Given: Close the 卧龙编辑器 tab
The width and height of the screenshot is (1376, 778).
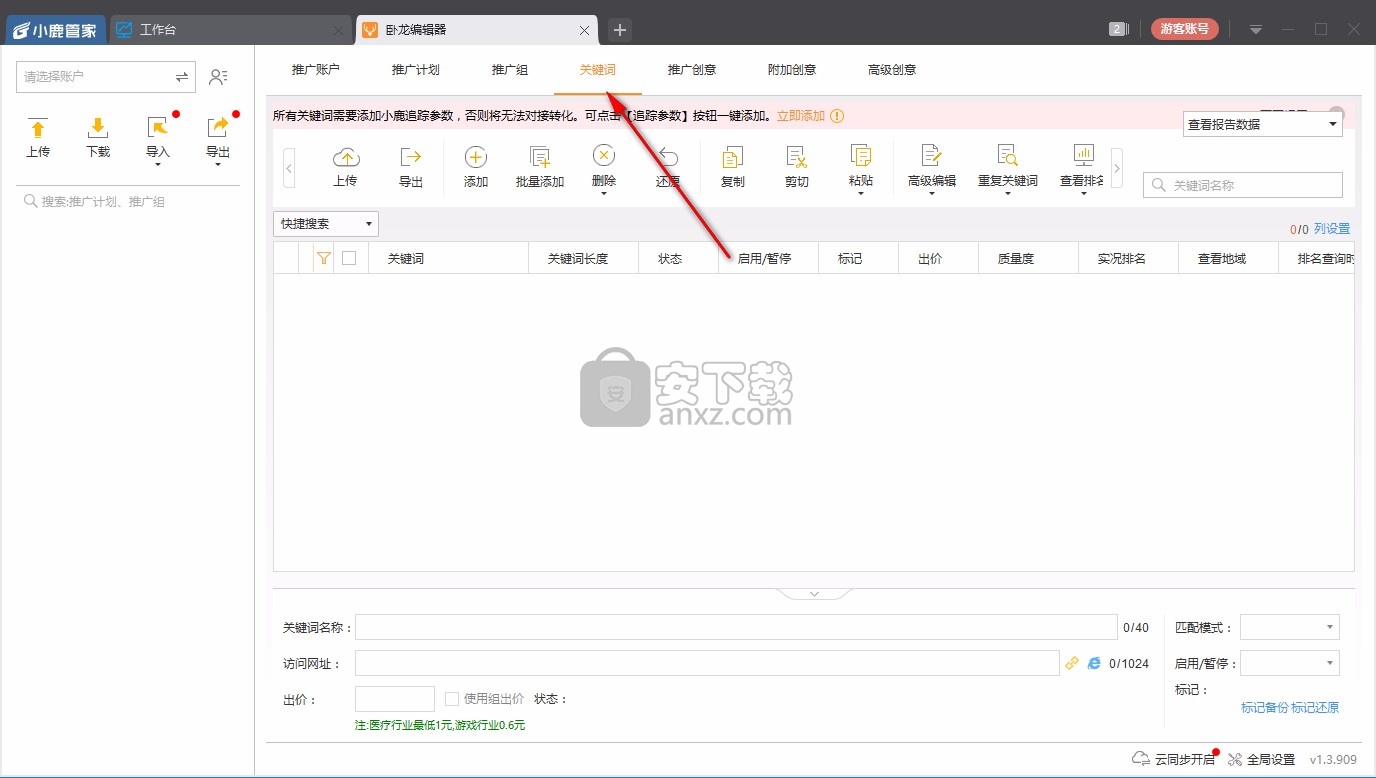Looking at the screenshot, I should point(584,30).
